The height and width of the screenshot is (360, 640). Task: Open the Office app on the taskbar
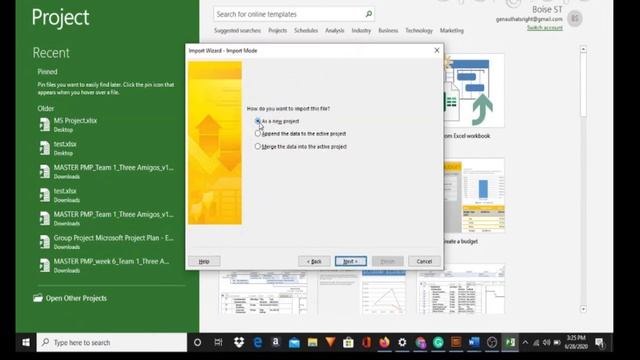366,342
